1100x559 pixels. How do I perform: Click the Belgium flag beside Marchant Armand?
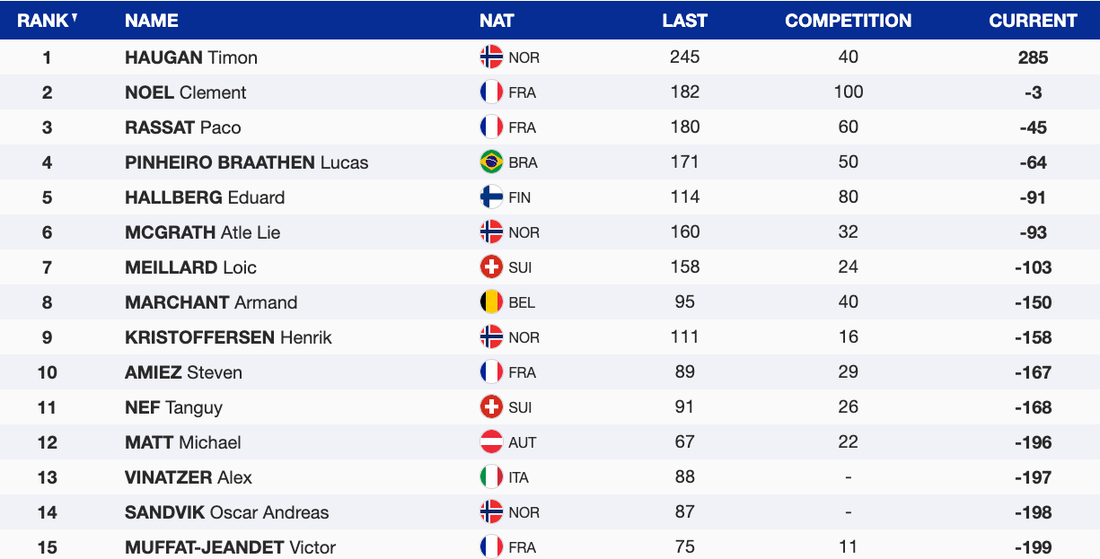pos(491,302)
